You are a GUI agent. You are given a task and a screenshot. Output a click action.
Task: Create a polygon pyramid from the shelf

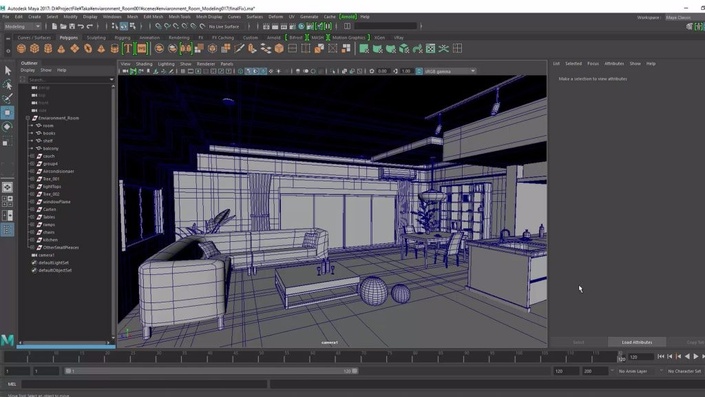101,49
